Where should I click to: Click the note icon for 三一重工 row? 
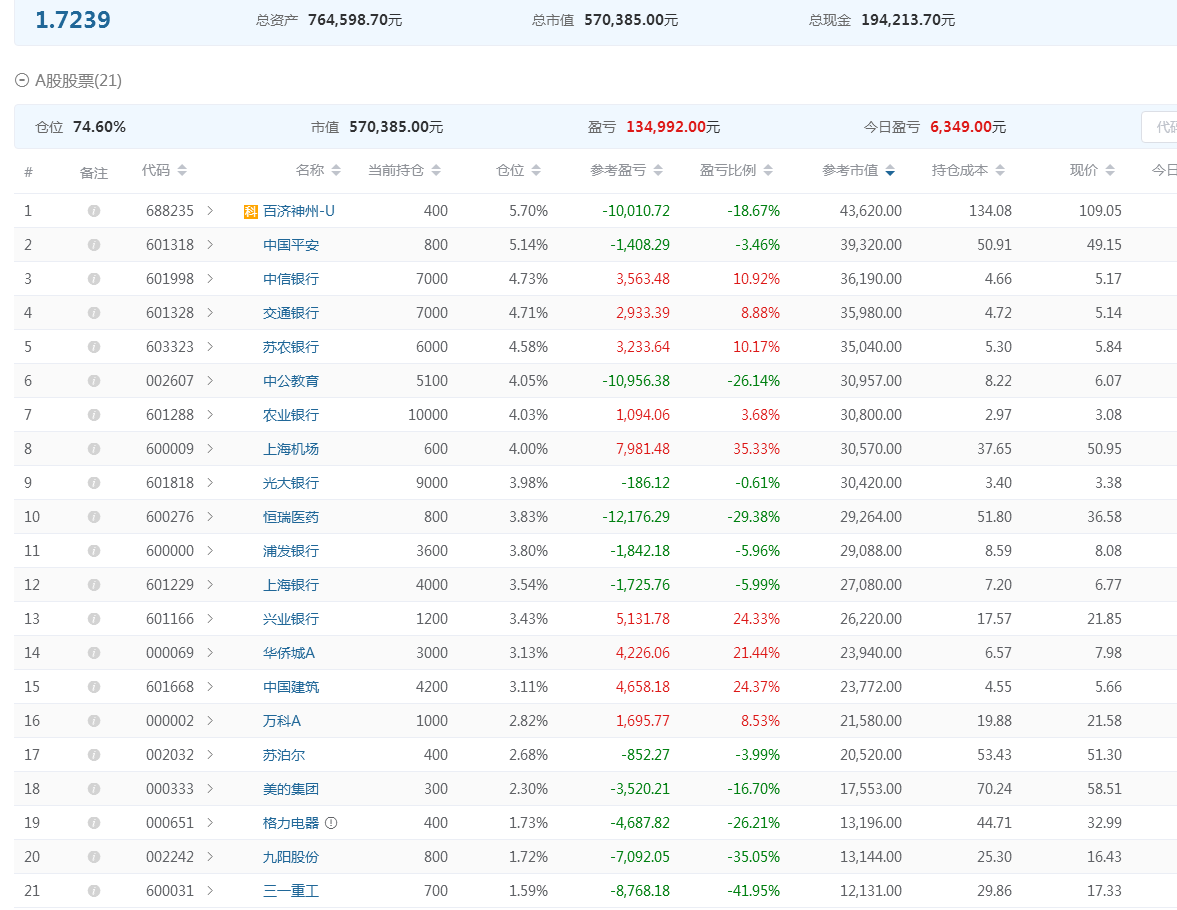pyautogui.click(x=94, y=891)
